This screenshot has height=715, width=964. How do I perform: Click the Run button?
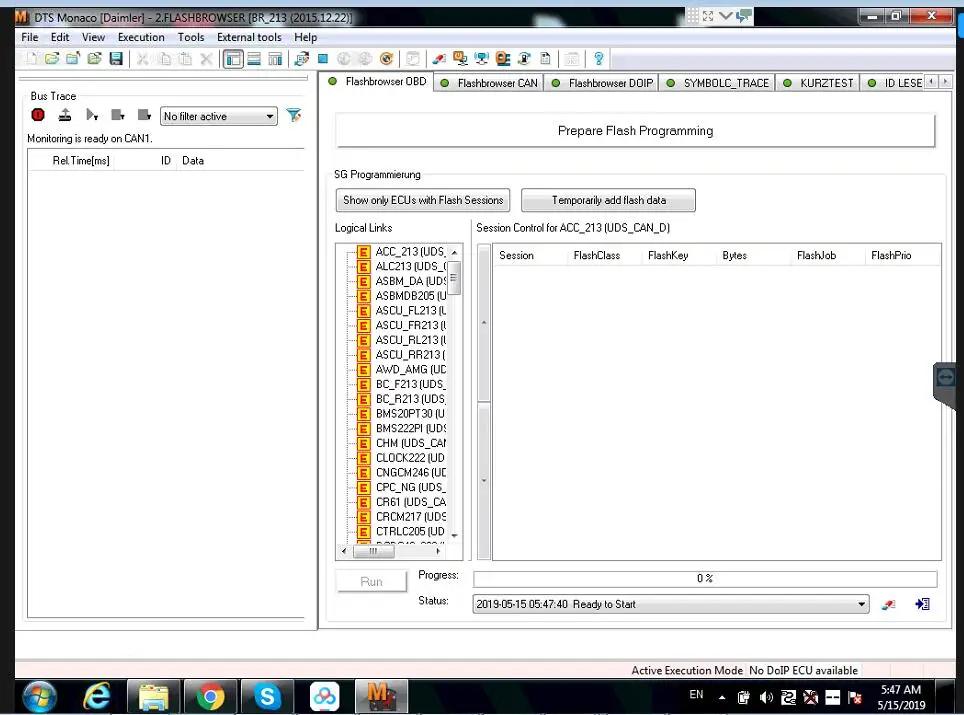click(x=371, y=581)
